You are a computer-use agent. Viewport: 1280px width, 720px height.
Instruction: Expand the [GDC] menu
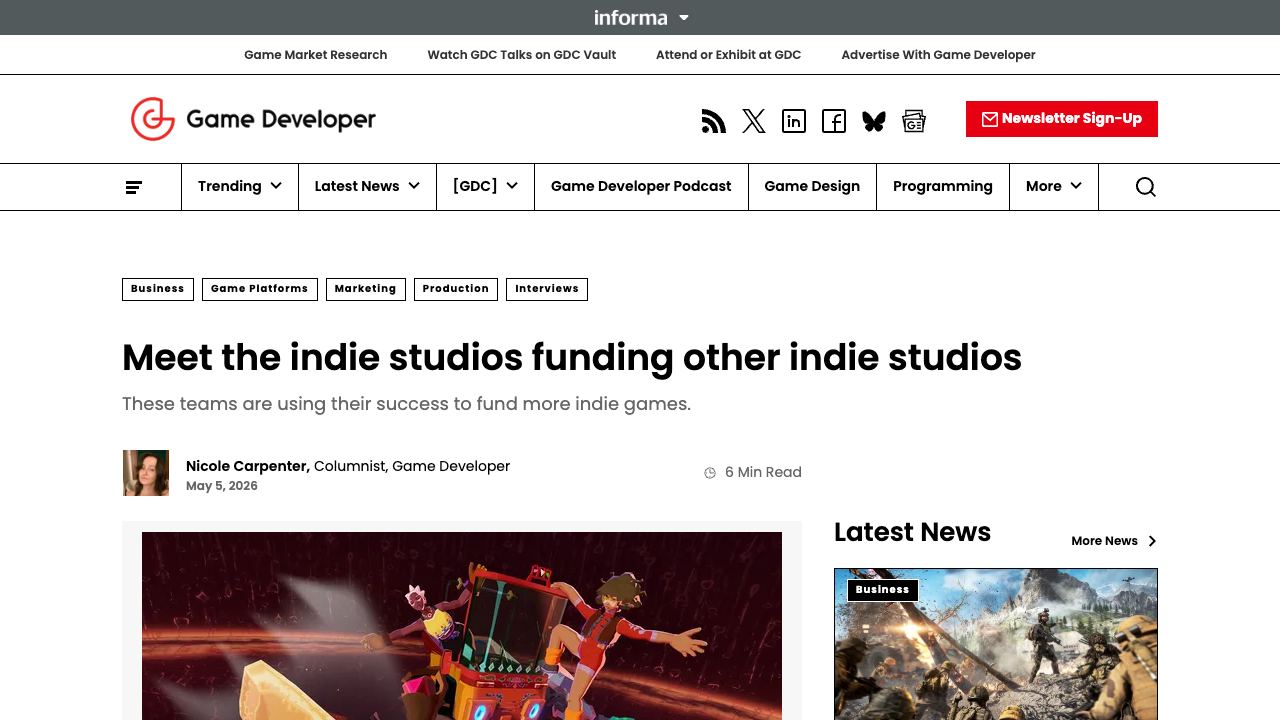[x=485, y=187]
